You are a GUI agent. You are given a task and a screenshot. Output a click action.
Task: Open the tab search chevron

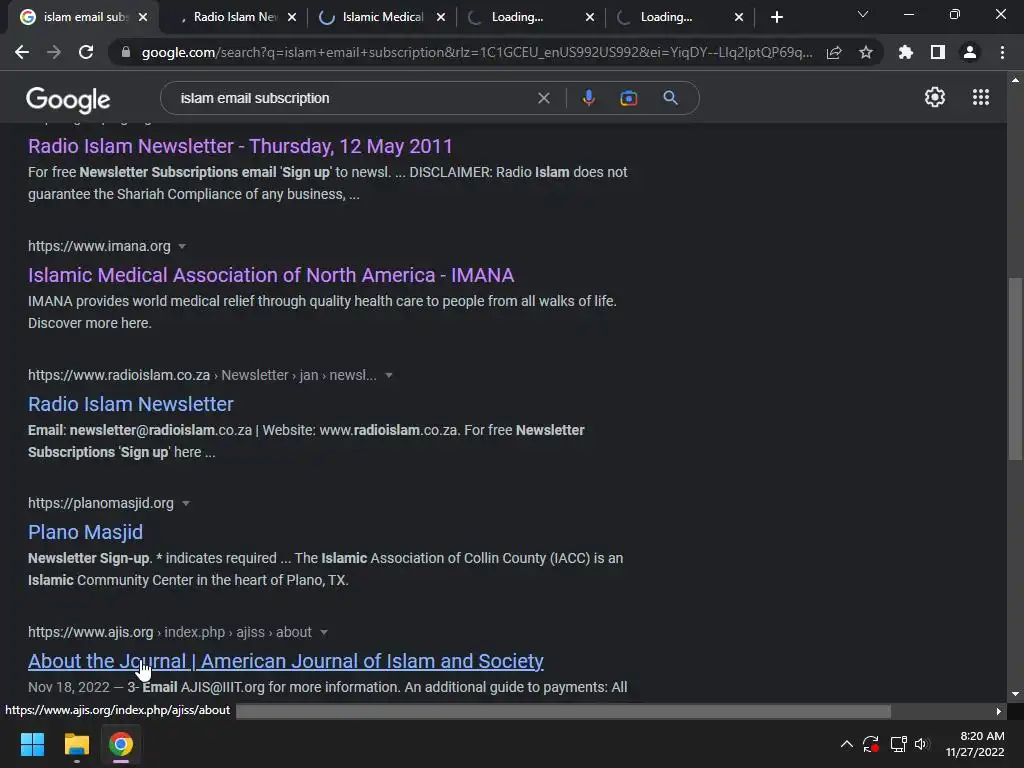tap(863, 14)
